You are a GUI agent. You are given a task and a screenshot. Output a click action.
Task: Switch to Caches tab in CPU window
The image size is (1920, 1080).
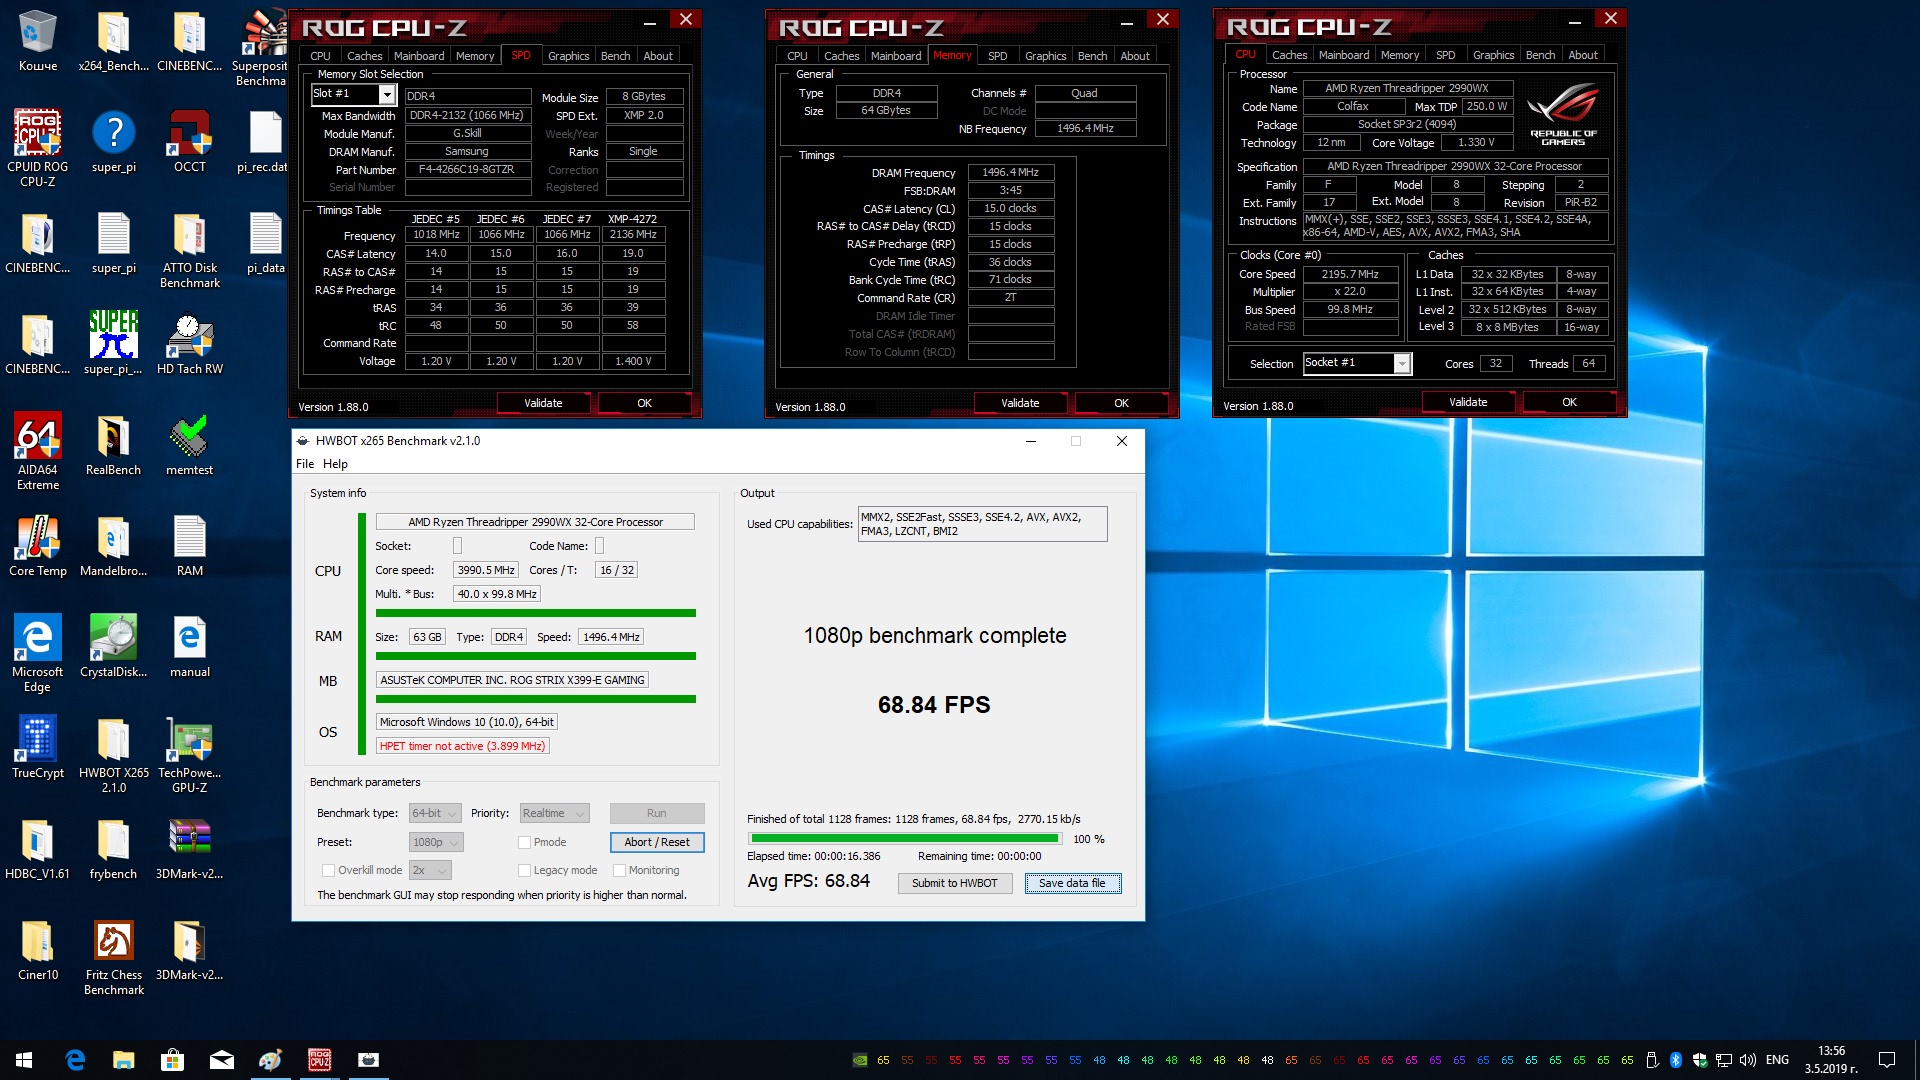(1289, 55)
